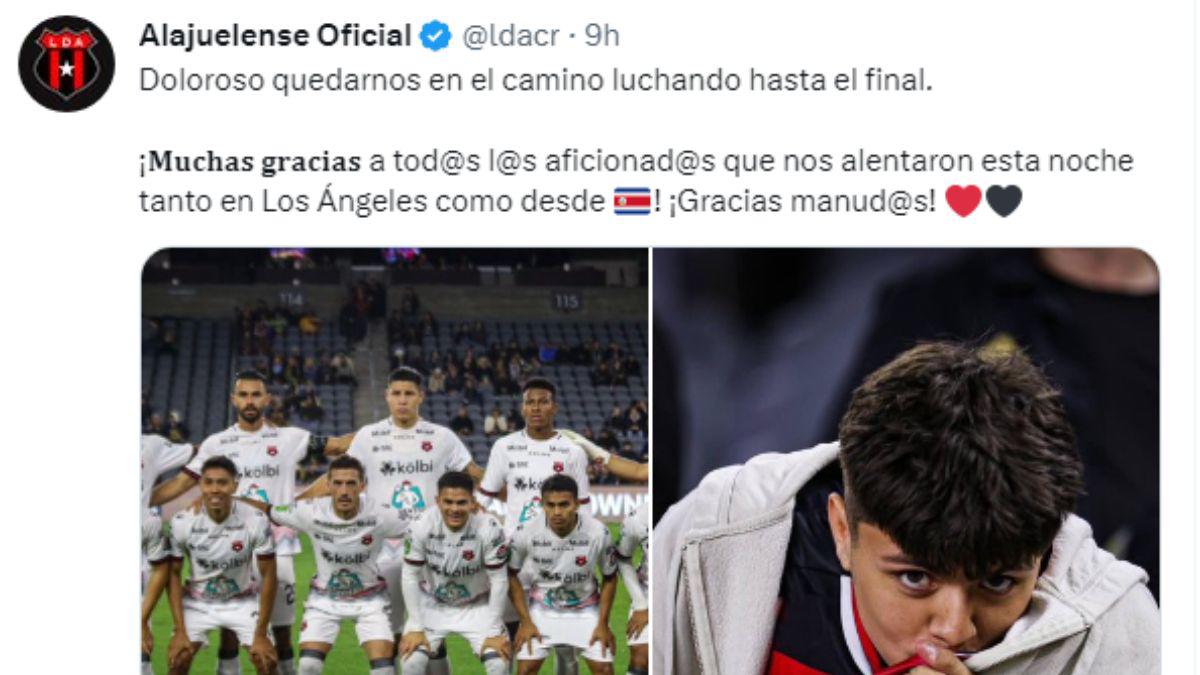Click section 114 sign in stadium photo
This screenshot has width=1200, height=675.
(x=291, y=297)
